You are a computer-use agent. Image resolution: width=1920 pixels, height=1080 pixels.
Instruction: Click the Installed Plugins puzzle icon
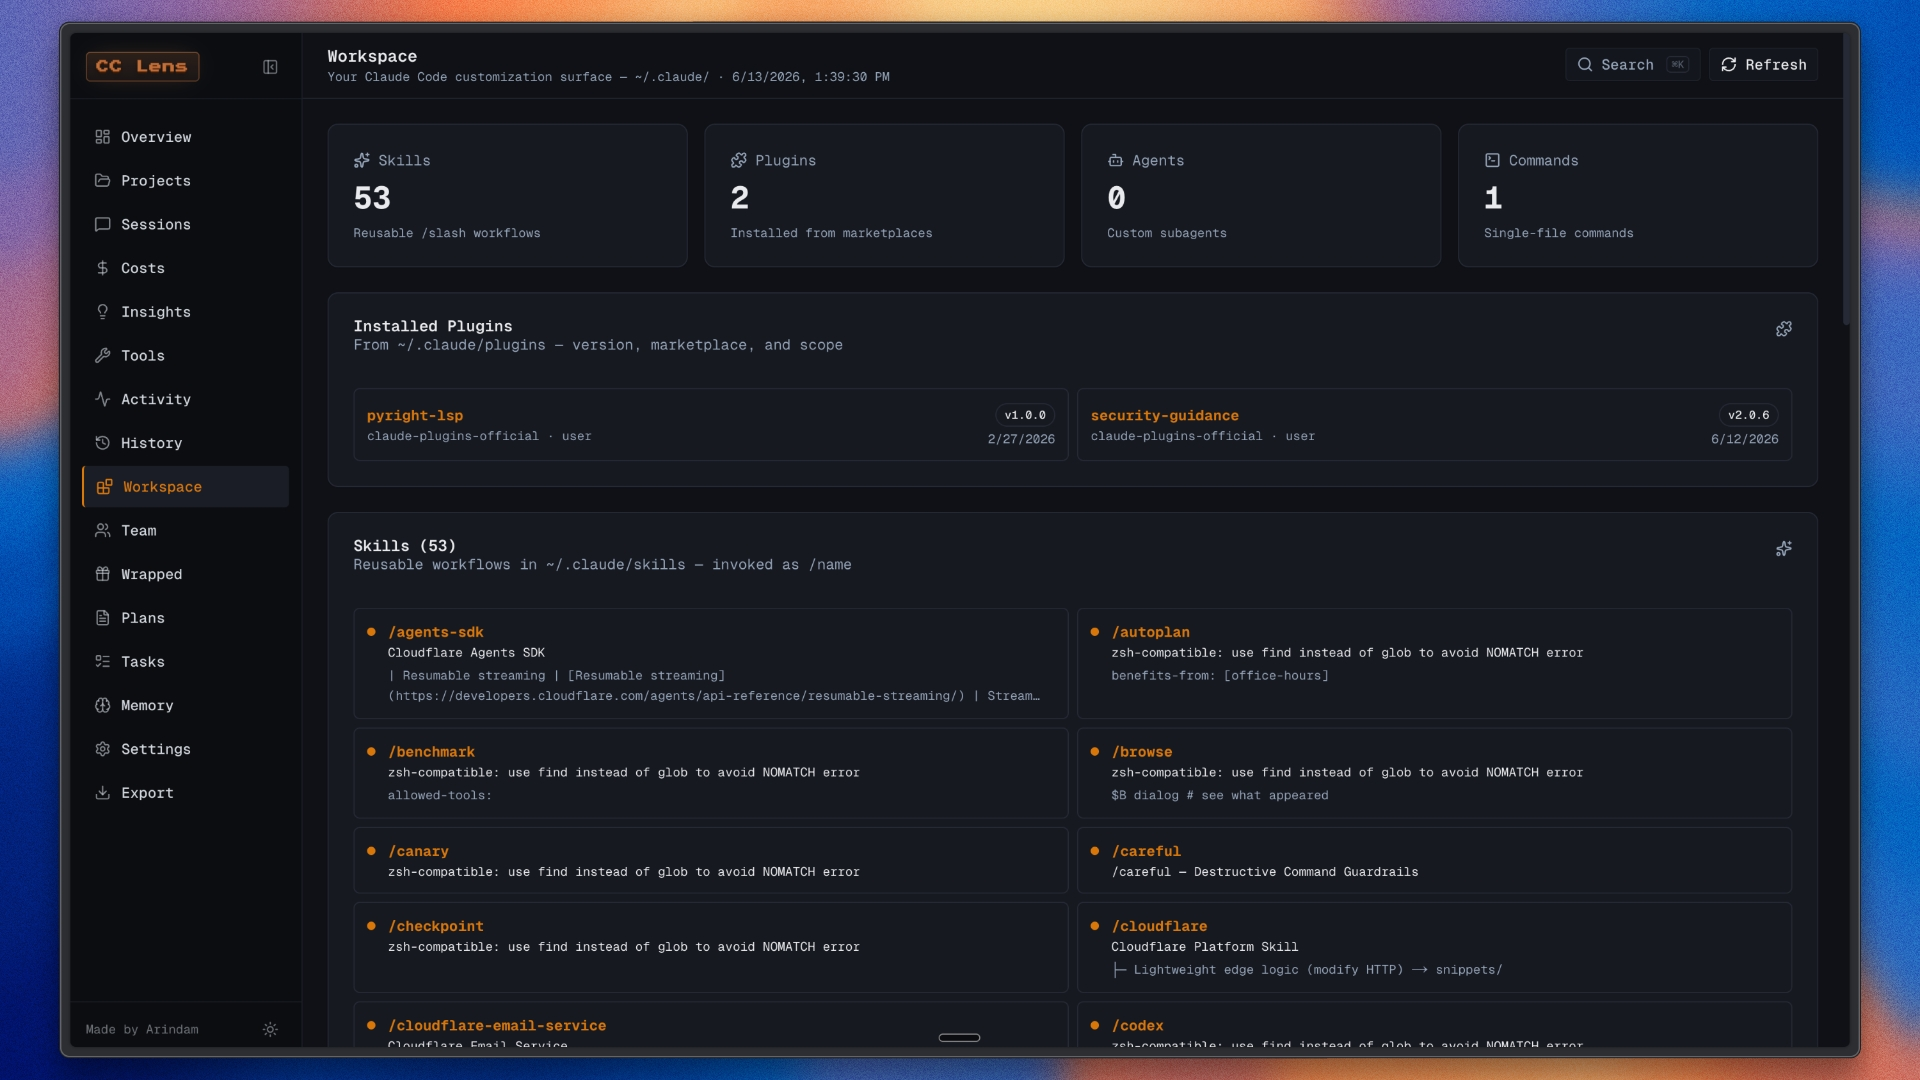pos(1784,329)
